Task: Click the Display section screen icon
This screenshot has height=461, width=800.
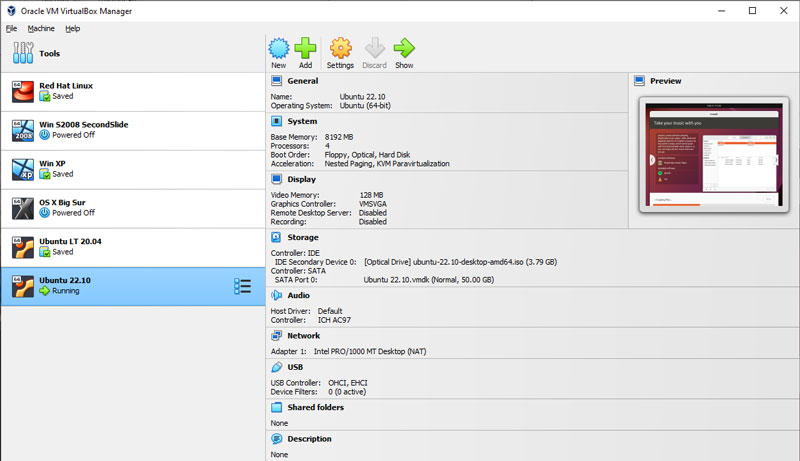Action: click(277, 179)
